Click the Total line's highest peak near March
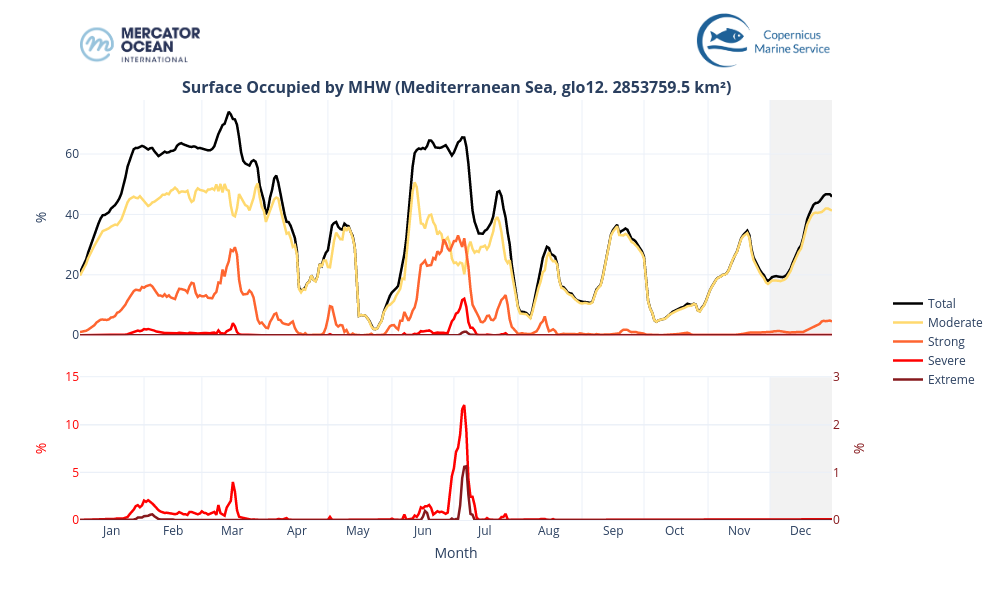Viewport: 1000px width, 600px height. (x=229, y=113)
